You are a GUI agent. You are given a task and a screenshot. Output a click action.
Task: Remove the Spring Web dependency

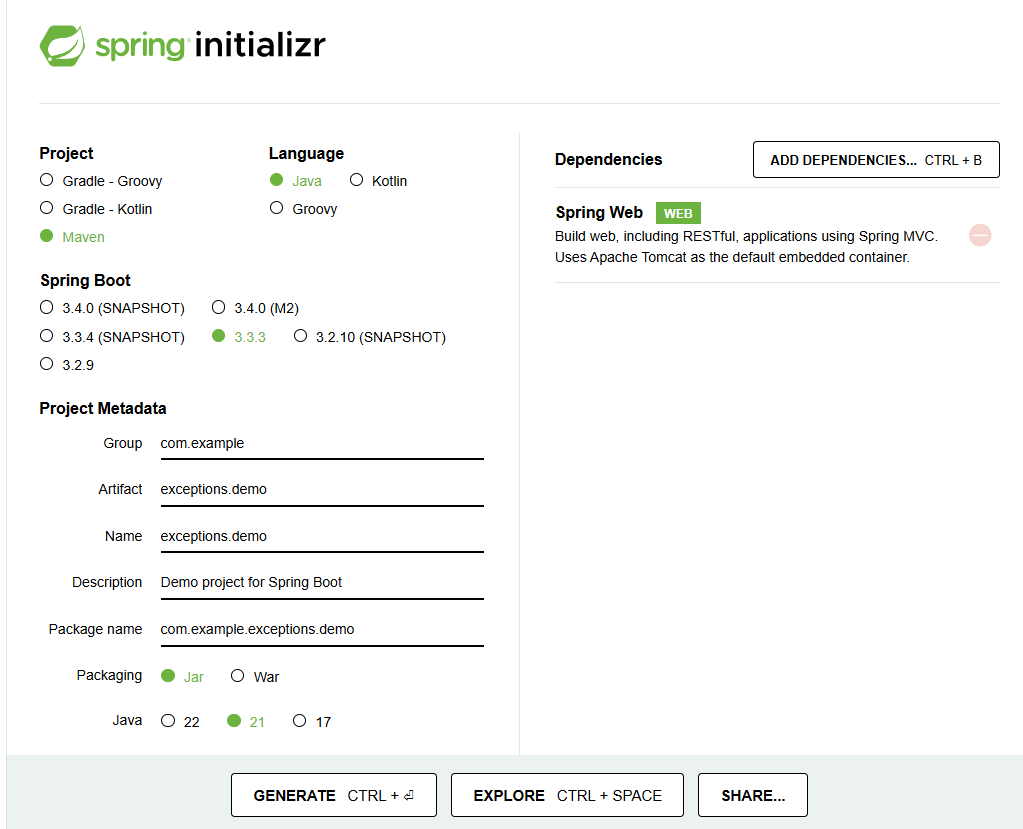980,235
